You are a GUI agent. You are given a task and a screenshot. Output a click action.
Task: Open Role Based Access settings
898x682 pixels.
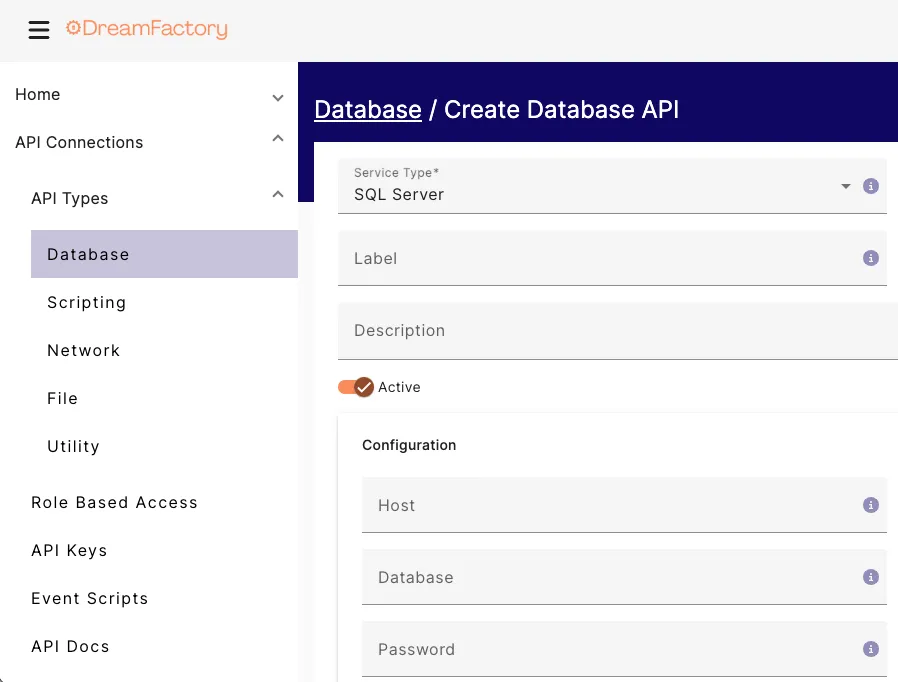pos(114,502)
